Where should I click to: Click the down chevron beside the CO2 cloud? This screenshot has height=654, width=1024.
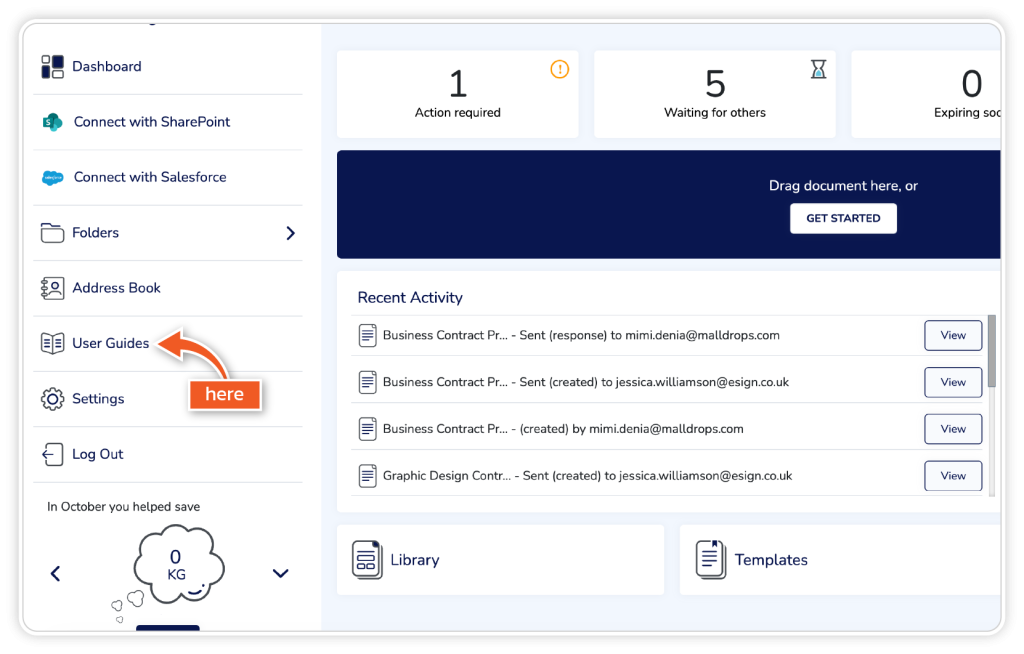click(281, 573)
